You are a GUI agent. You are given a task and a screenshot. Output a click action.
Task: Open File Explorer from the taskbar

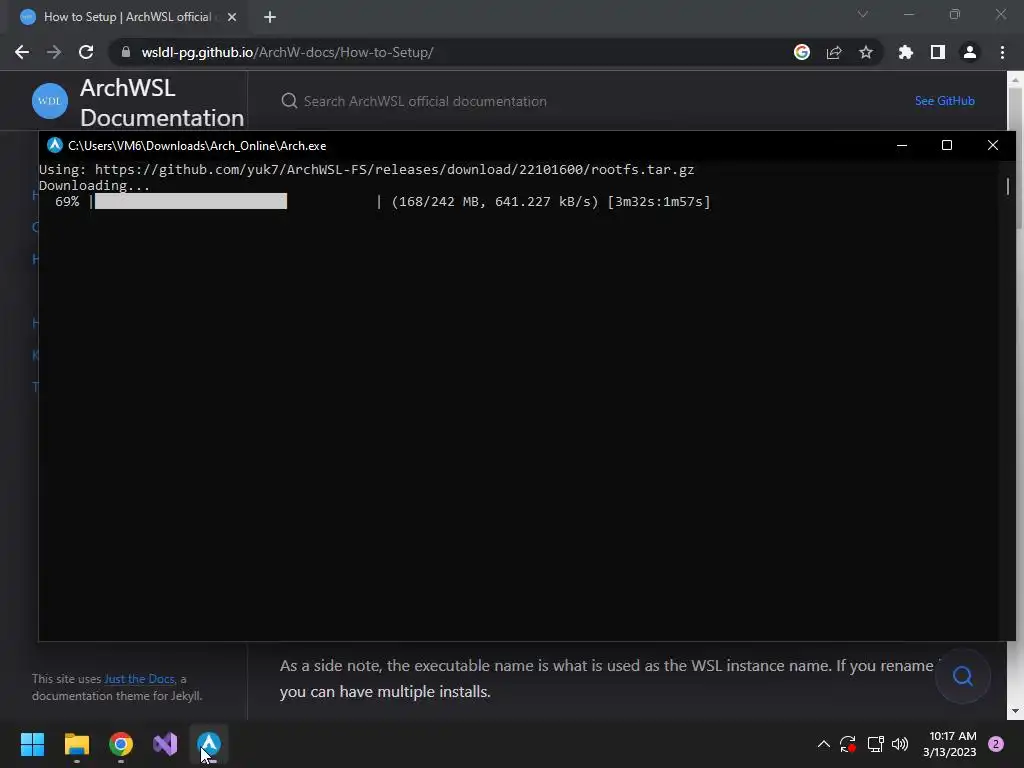[76, 744]
